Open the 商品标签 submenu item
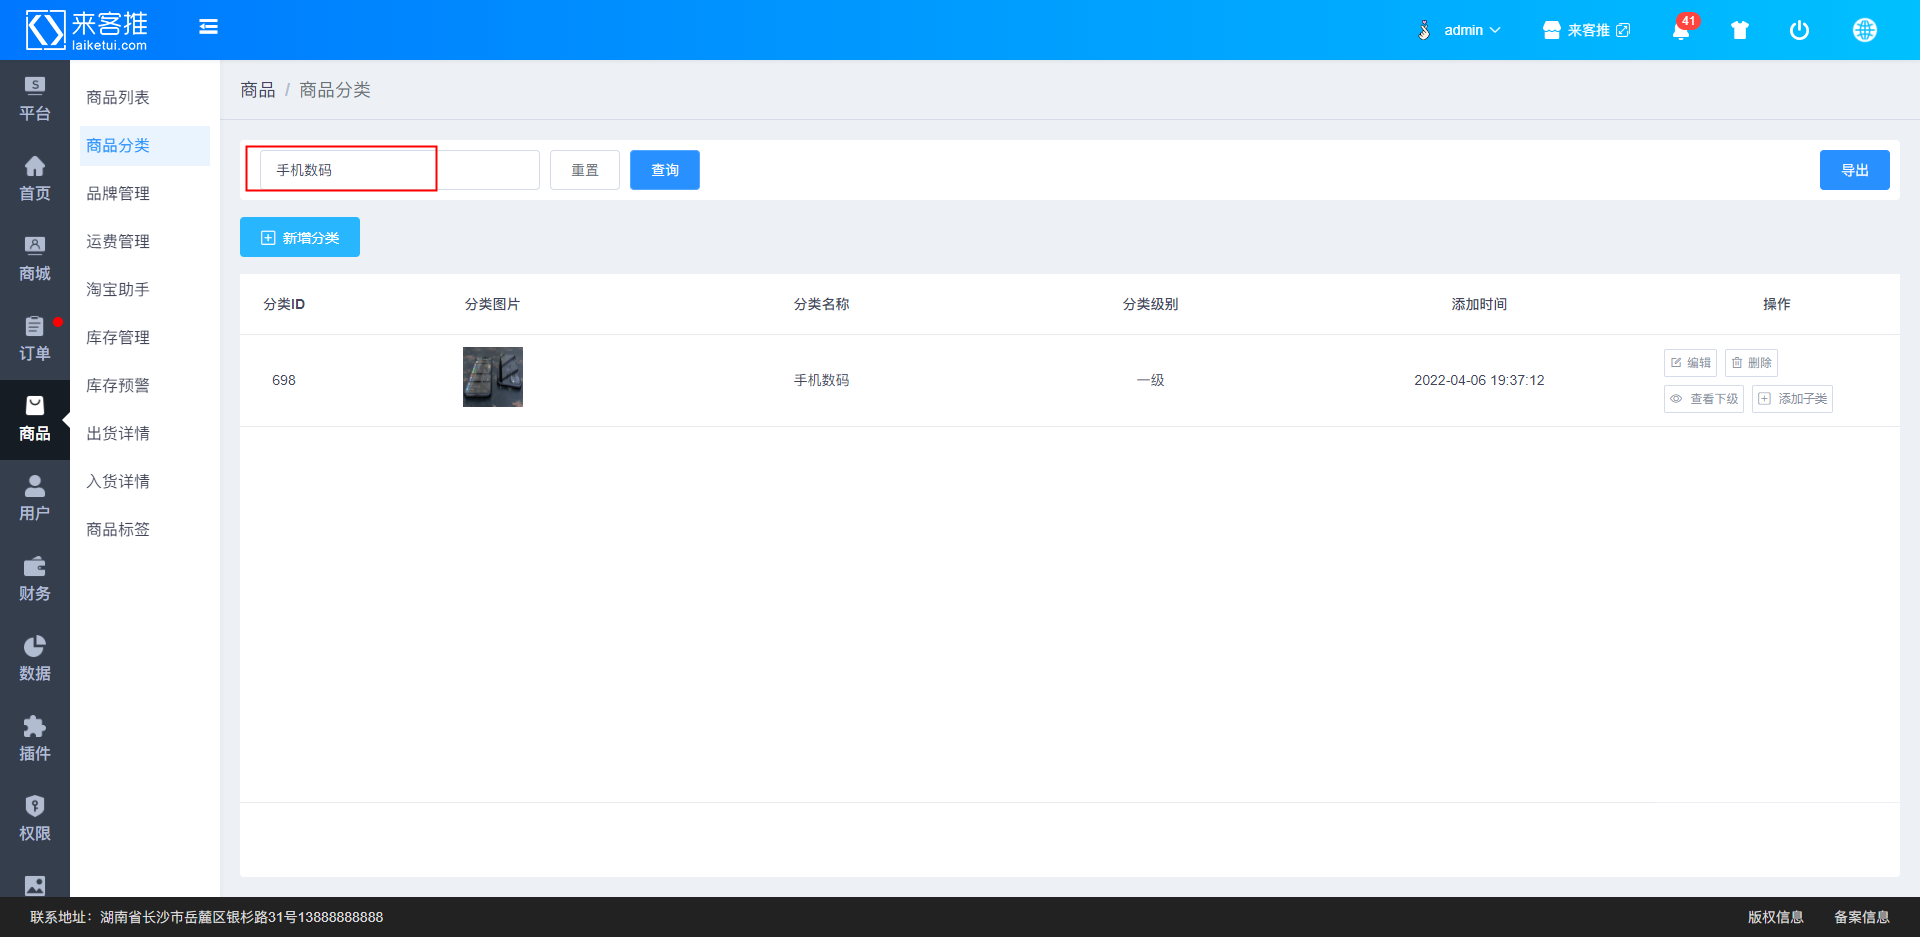Image resolution: width=1920 pixels, height=937 pixels. [x=145, y=529]
